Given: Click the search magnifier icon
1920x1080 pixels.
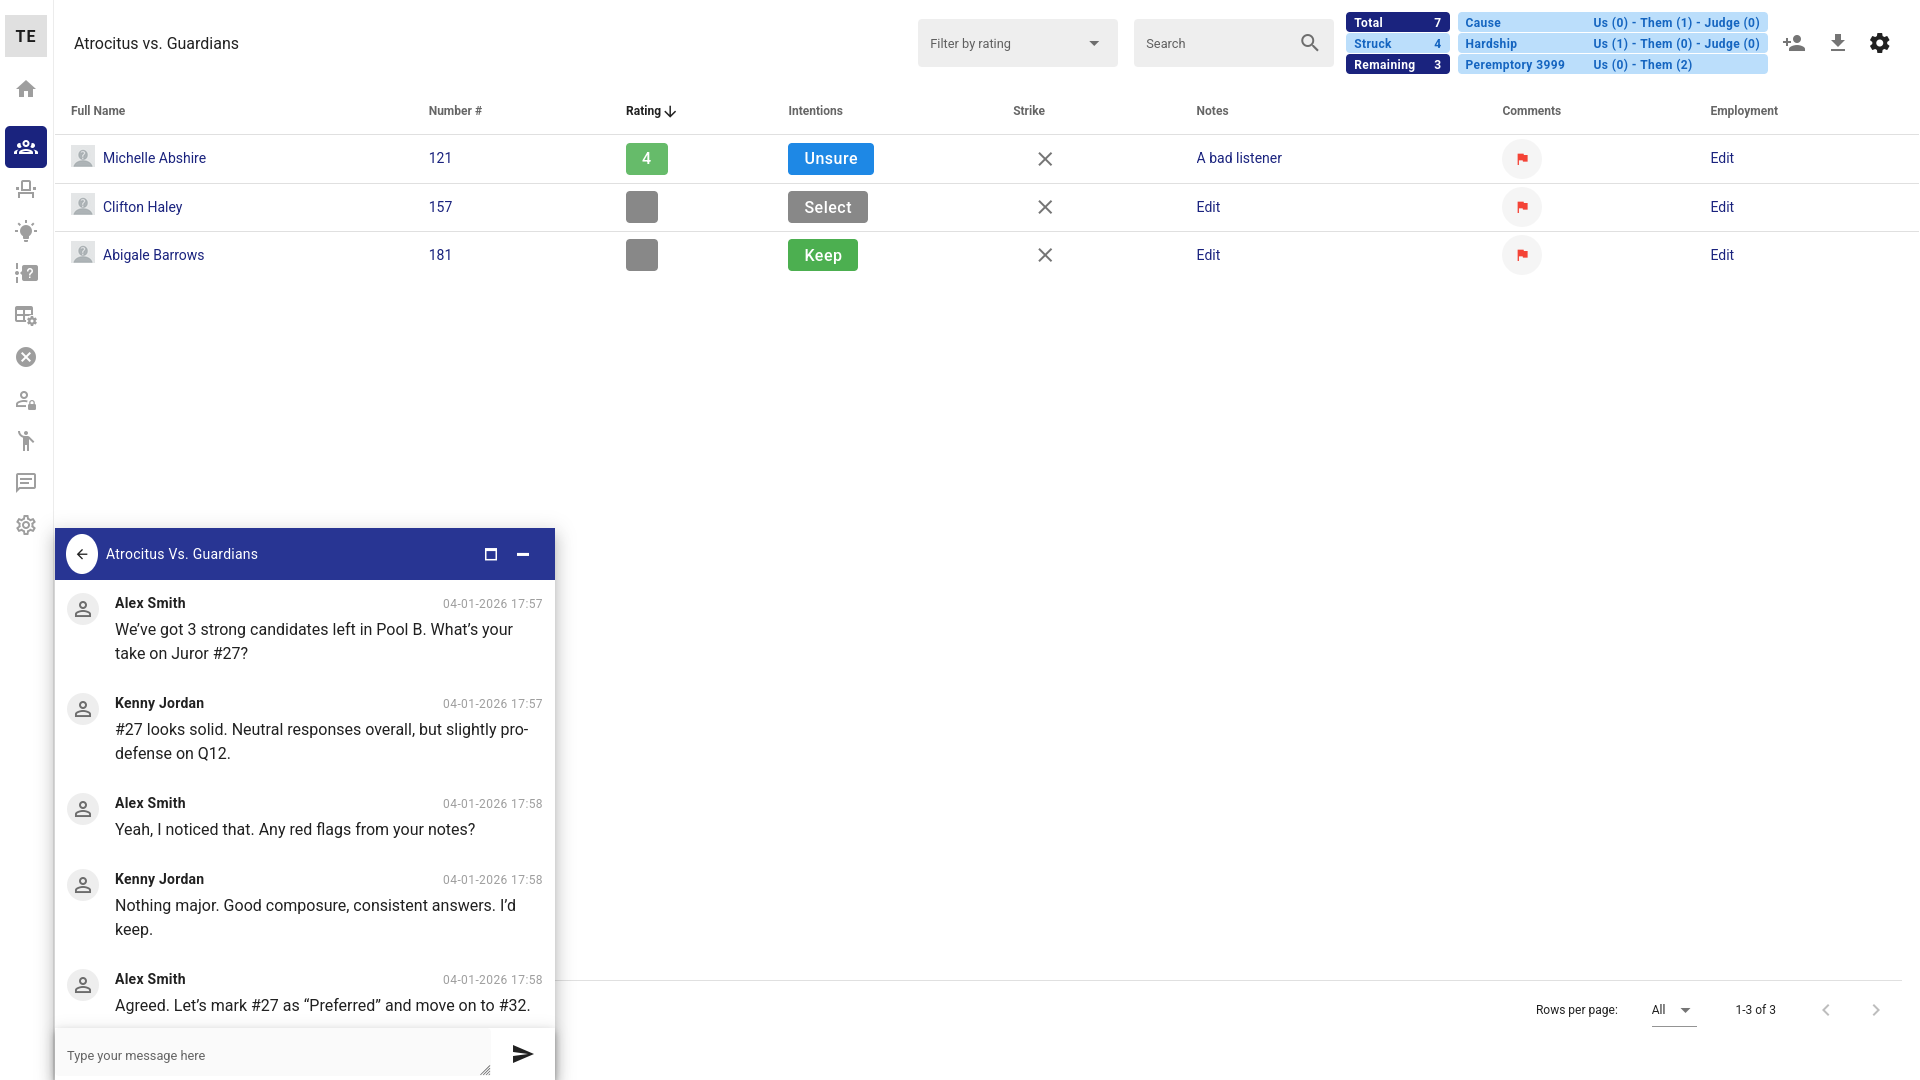Looking at the screenshot, I should pos(1310,43).
